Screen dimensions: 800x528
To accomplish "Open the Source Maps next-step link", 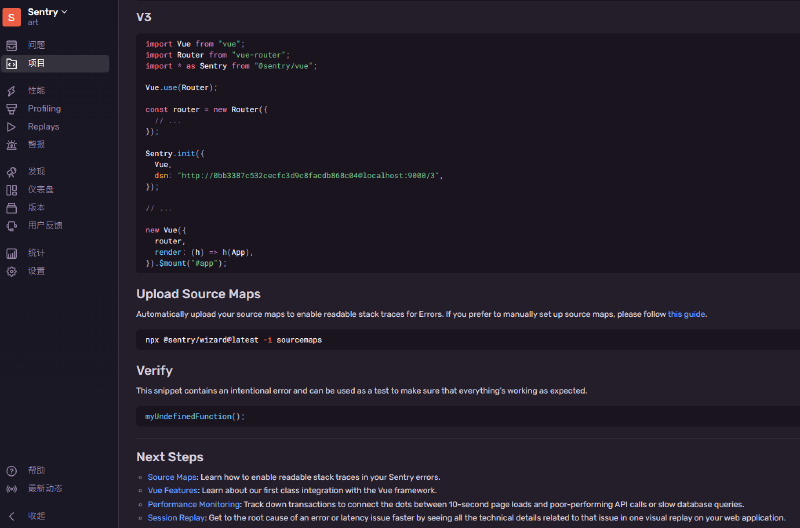I will (x=173, y=477).
